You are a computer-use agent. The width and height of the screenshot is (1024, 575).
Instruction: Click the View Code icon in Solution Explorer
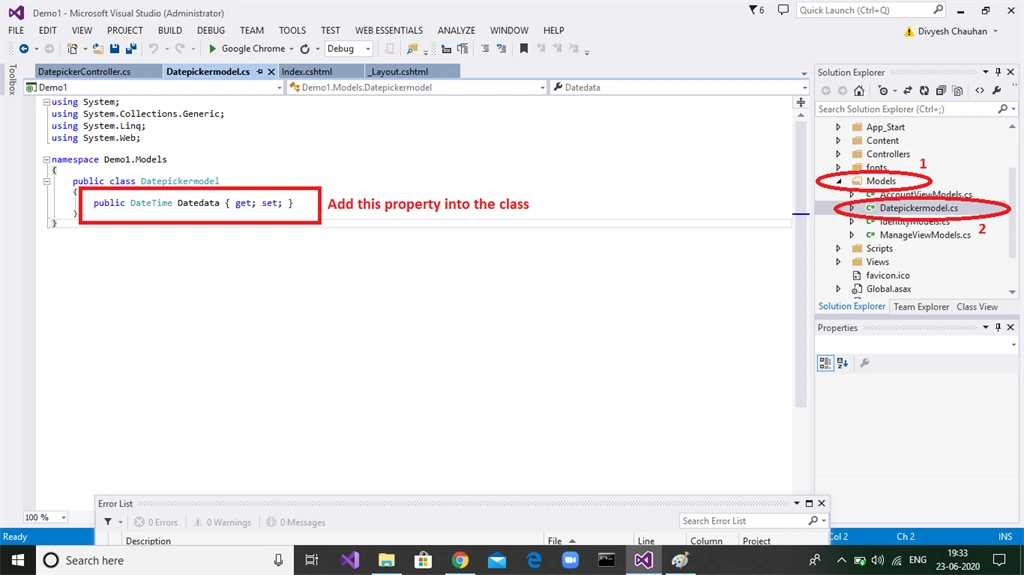click(980, 91)
